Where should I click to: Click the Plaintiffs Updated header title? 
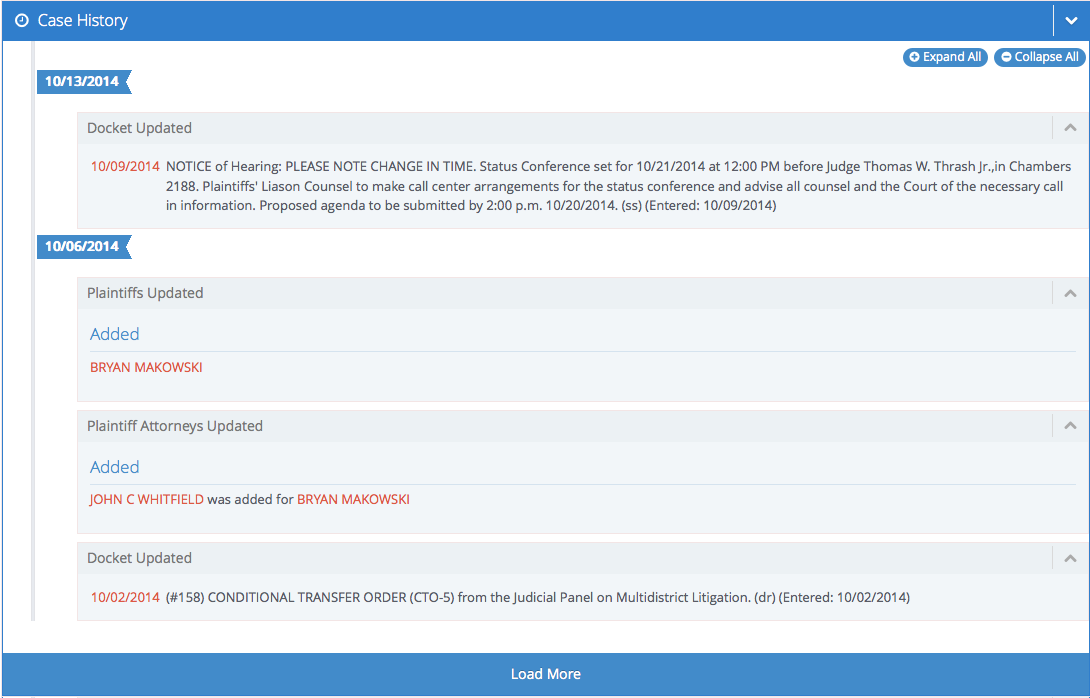145,293
